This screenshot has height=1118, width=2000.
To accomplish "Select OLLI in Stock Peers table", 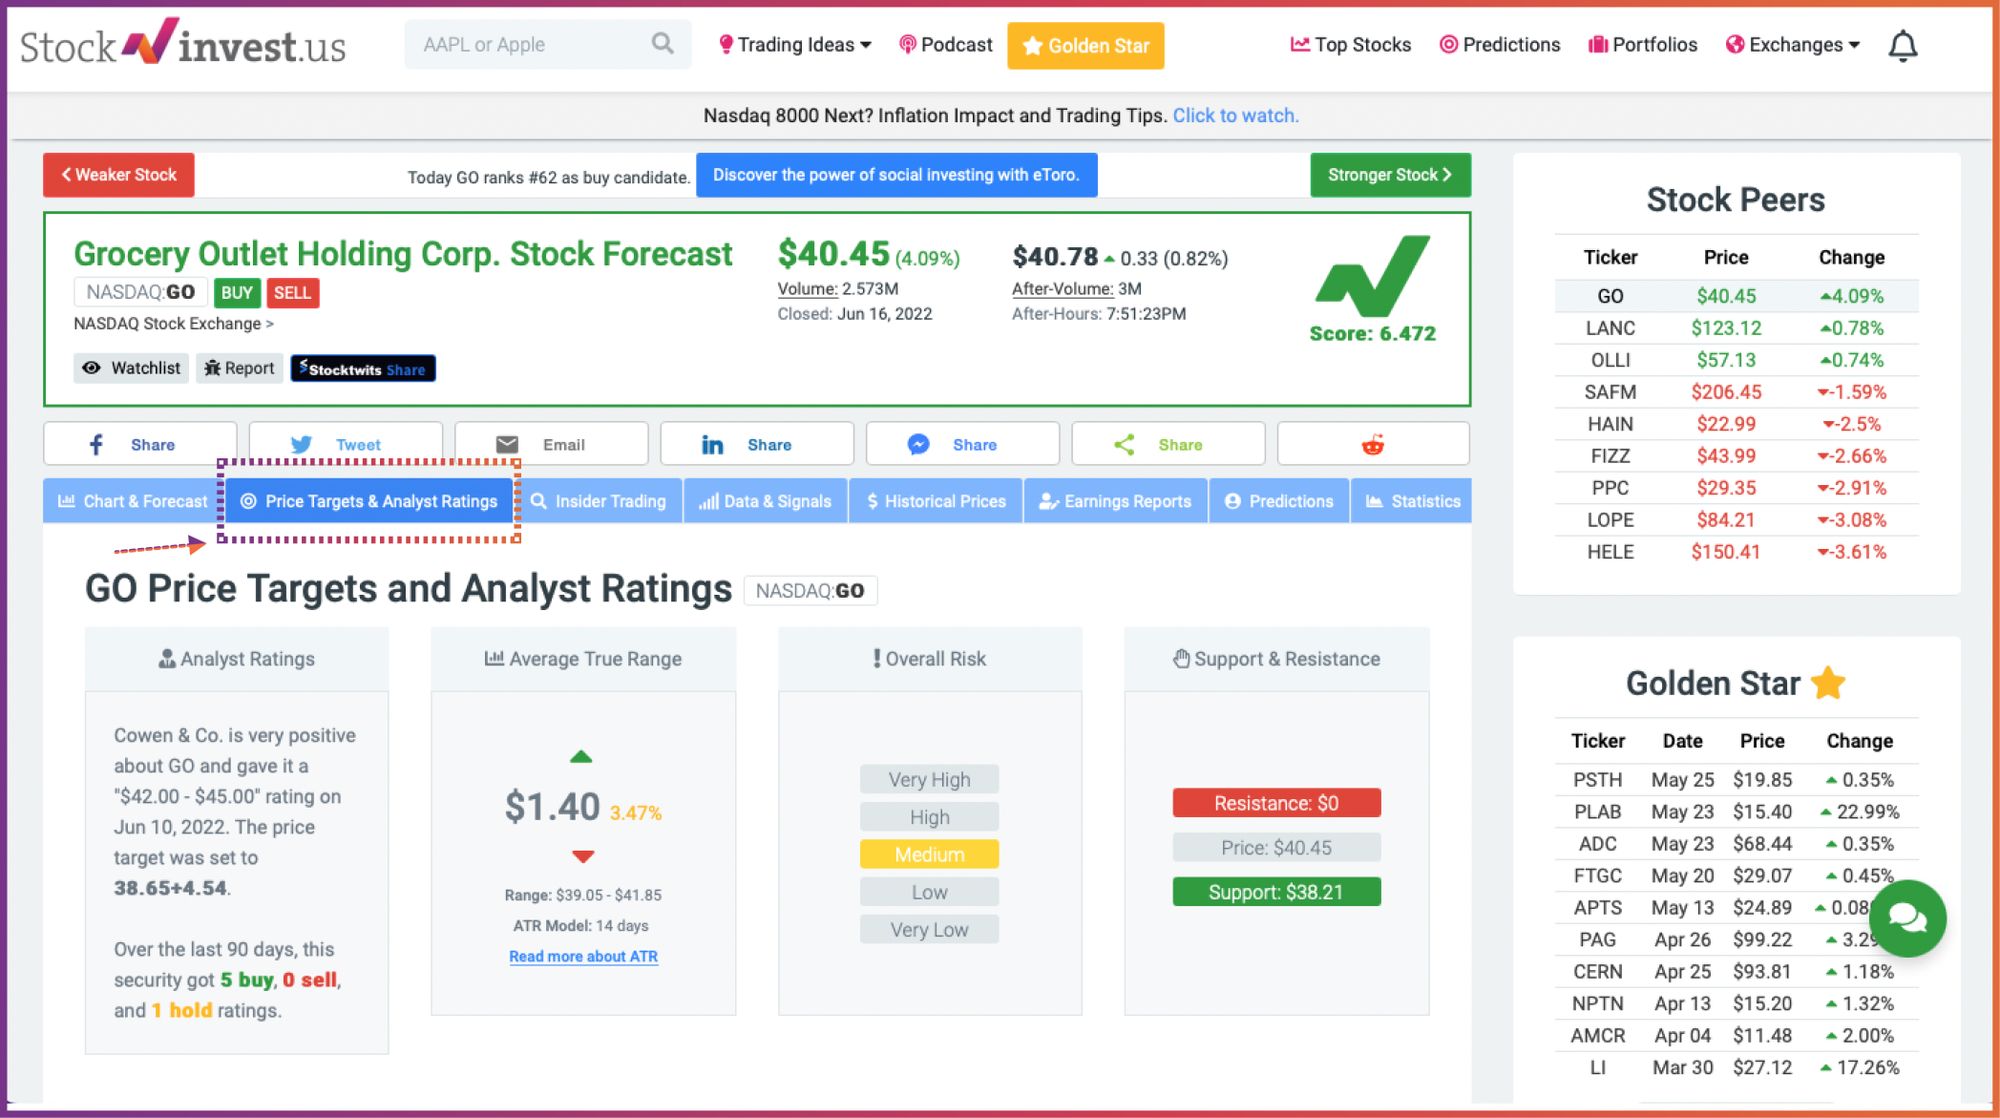I will pyautogui.click(x=1610, y=360).
